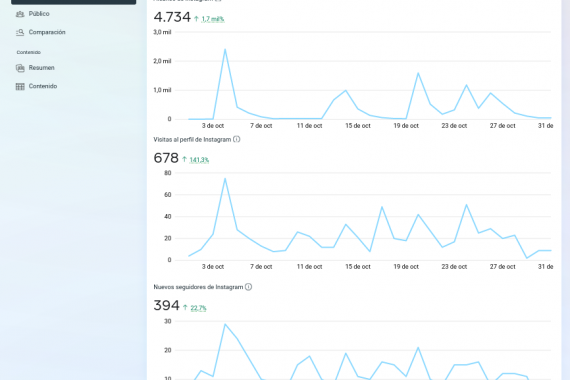Show info for Visitas al perfil de Instagram

[237, 139]
